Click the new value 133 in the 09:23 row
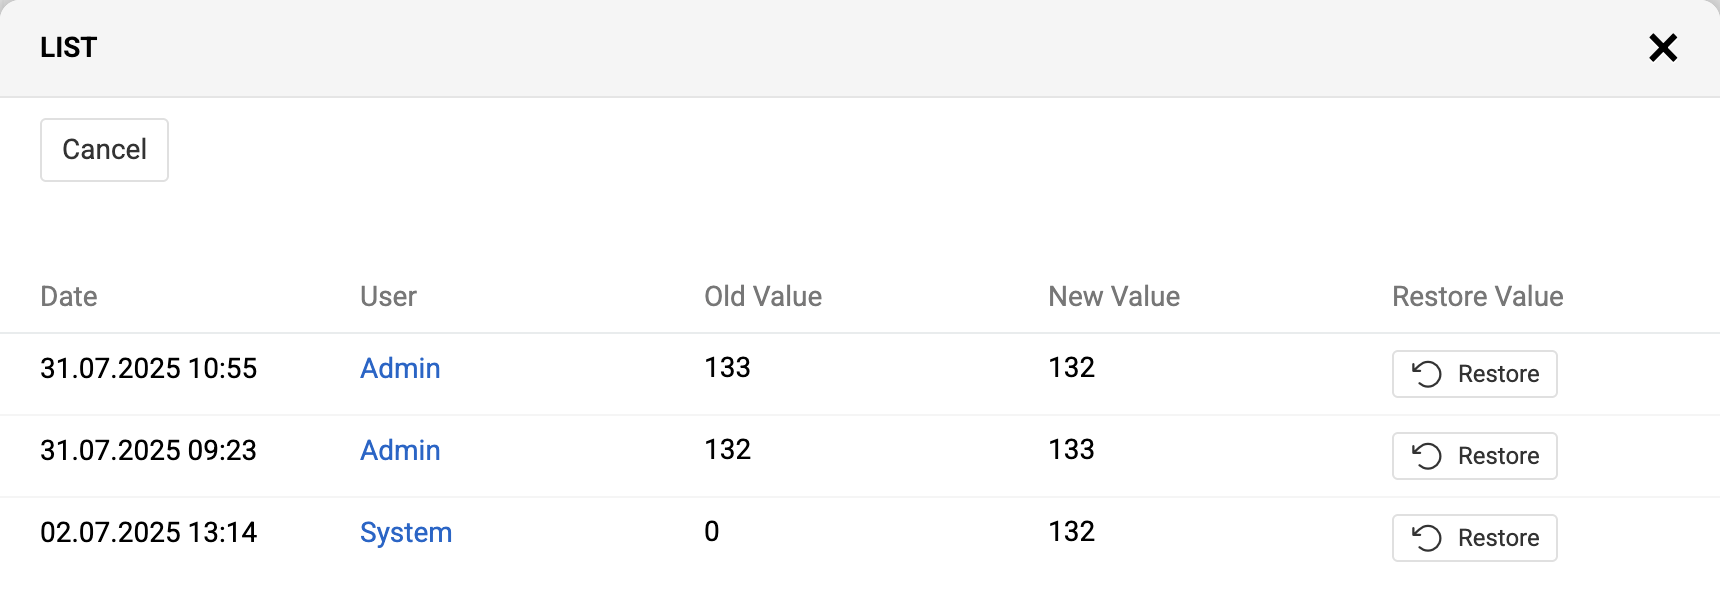 (x=1071, y=449)
